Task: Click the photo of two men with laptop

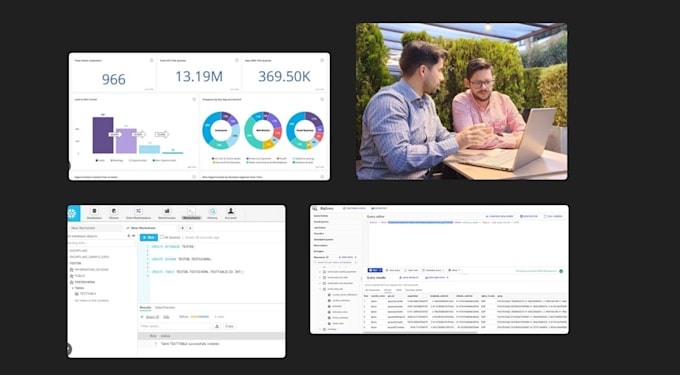Action: 461,101
